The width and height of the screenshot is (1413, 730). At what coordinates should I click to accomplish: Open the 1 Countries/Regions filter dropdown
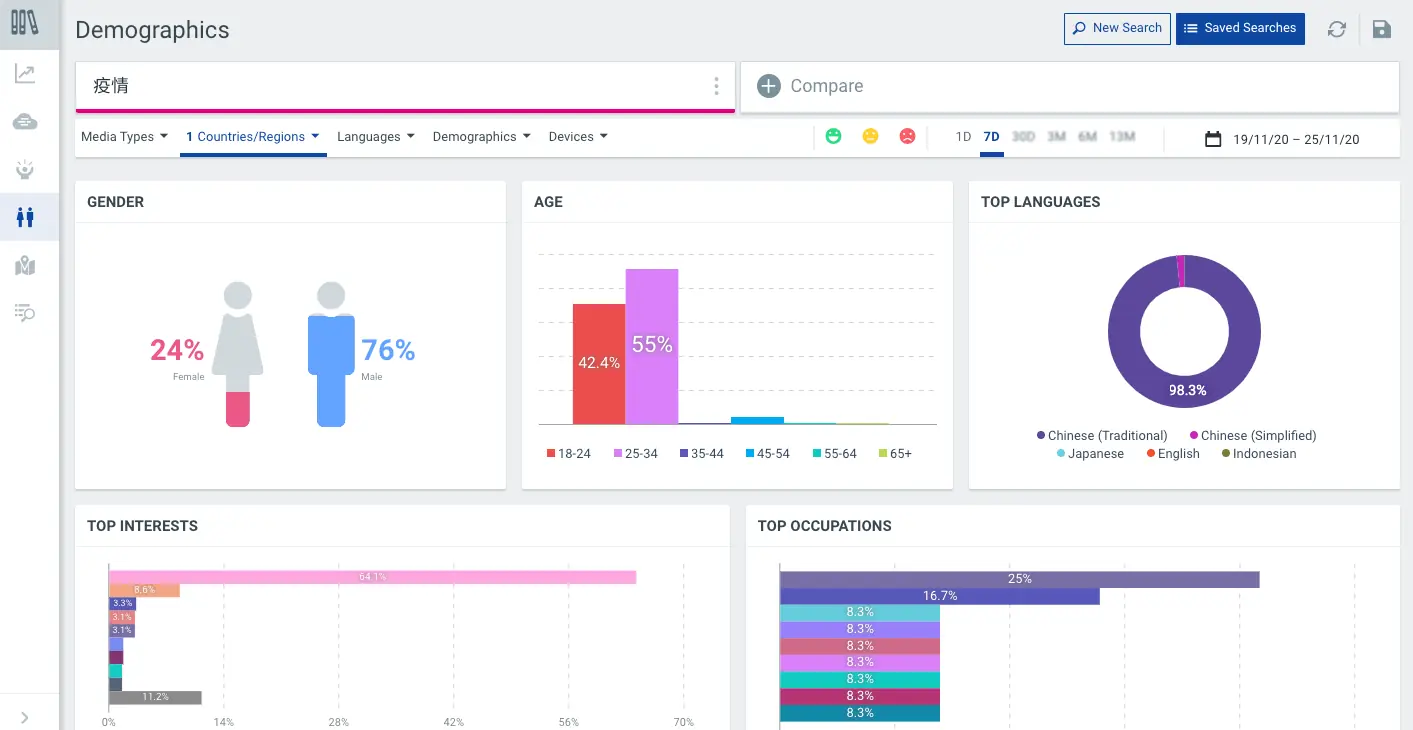(x=253, y=137)
